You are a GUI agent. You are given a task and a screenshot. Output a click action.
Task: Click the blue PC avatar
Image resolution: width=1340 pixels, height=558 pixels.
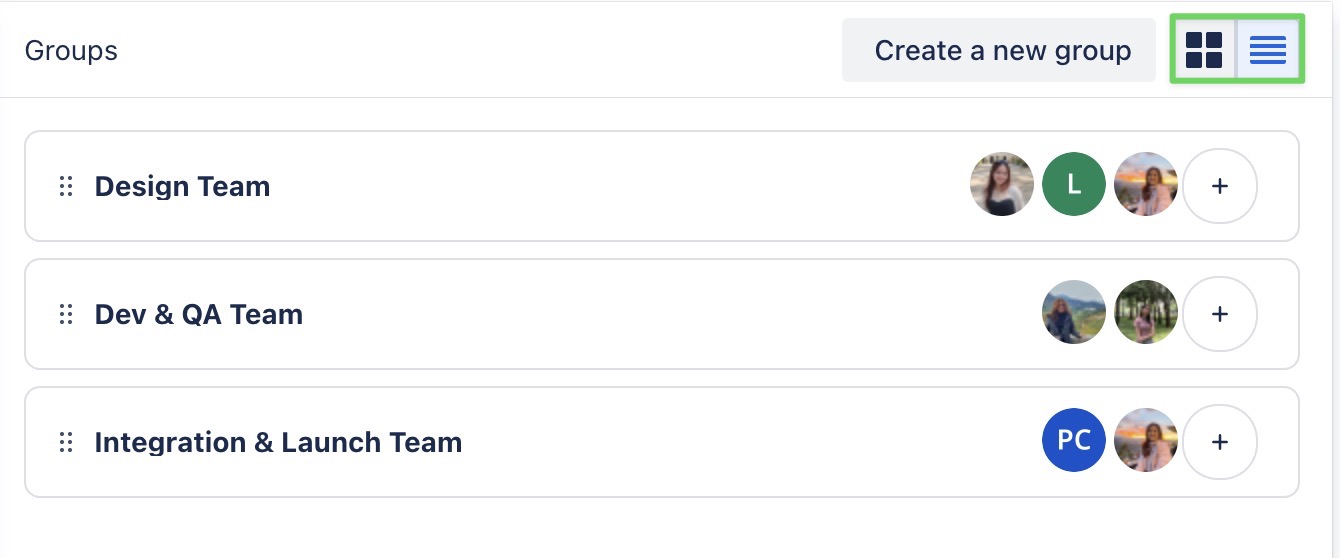(1074, 441)
